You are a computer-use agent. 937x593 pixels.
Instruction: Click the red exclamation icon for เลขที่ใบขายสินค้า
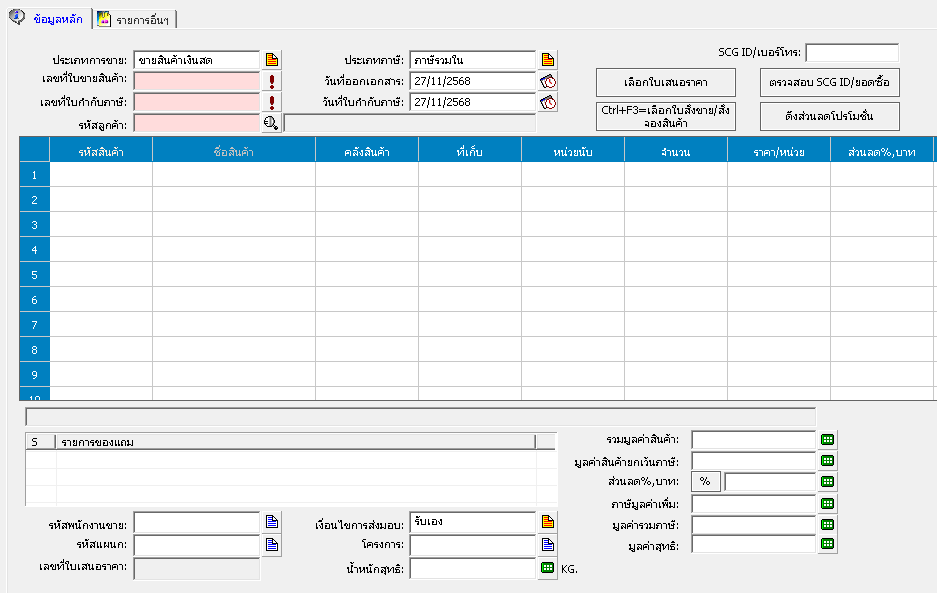coord(271,81)
